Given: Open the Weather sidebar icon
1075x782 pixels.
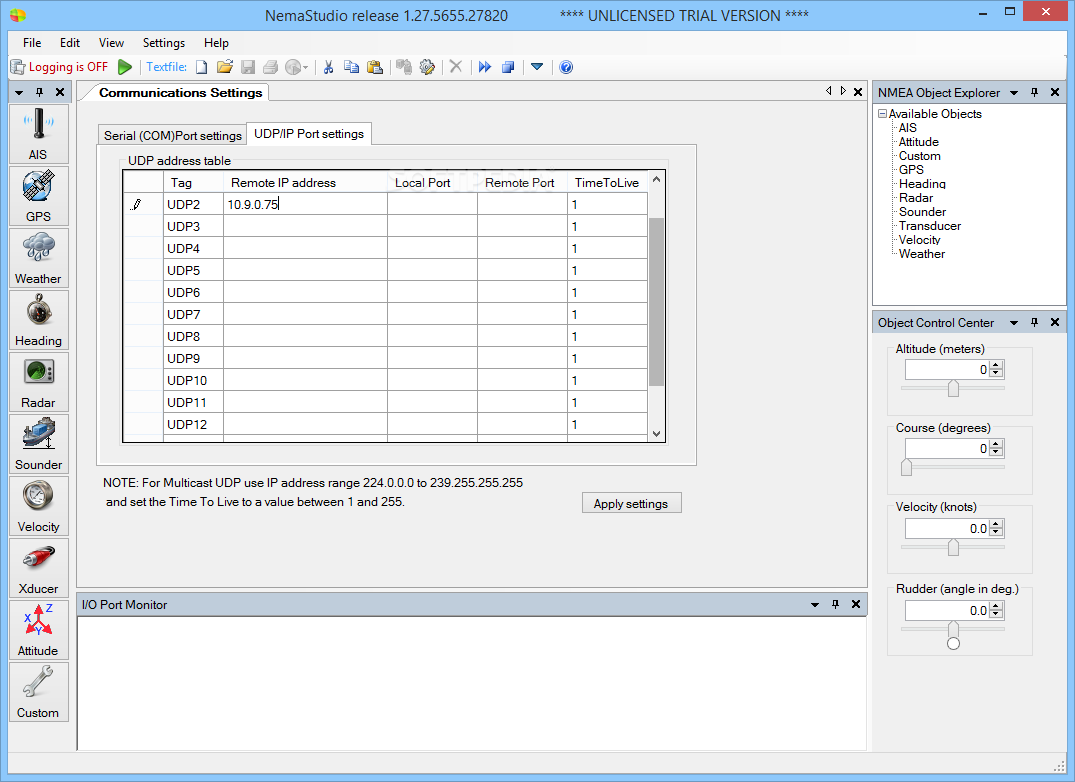Looking at the screenshot, I should point(38,258).
